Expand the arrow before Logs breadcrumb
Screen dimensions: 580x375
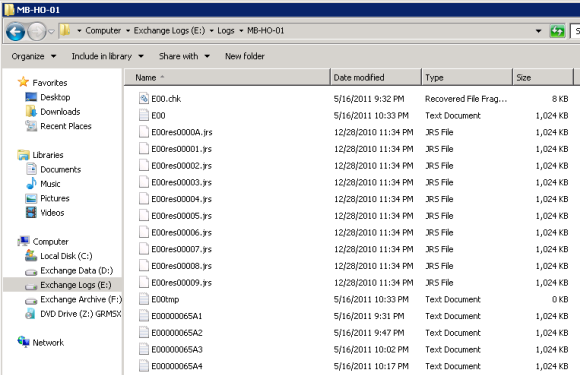[x=212, y=31]
